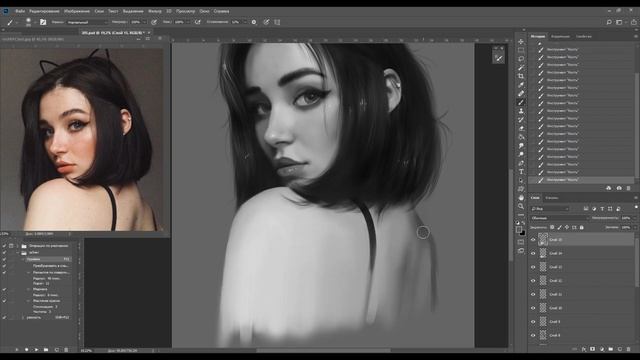This screenshot has width=640, height=360.
Task: Hide layer Слой 8
Action: click(x=533, y=336)
